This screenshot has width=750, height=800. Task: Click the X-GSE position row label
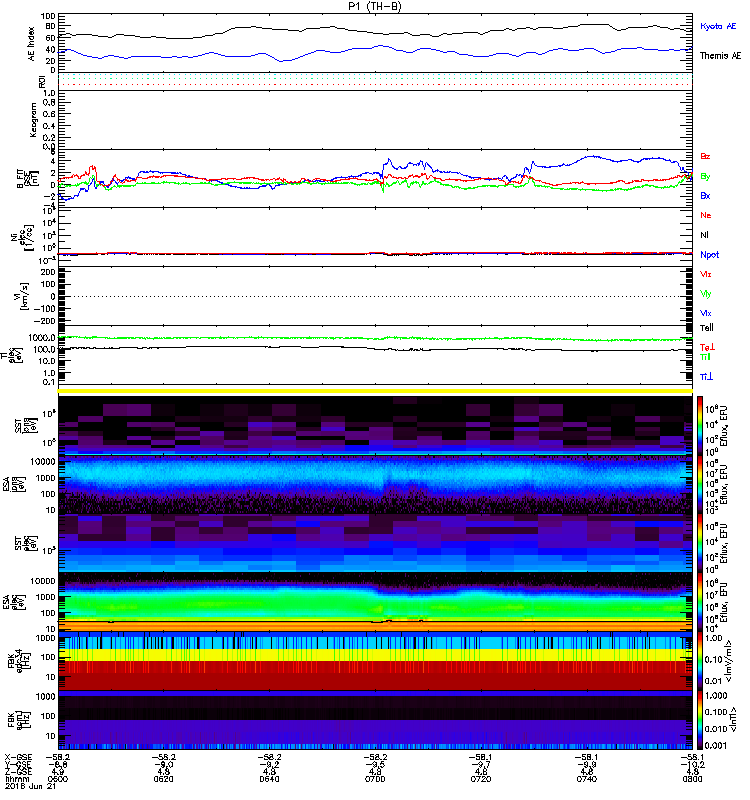point(18,758)
